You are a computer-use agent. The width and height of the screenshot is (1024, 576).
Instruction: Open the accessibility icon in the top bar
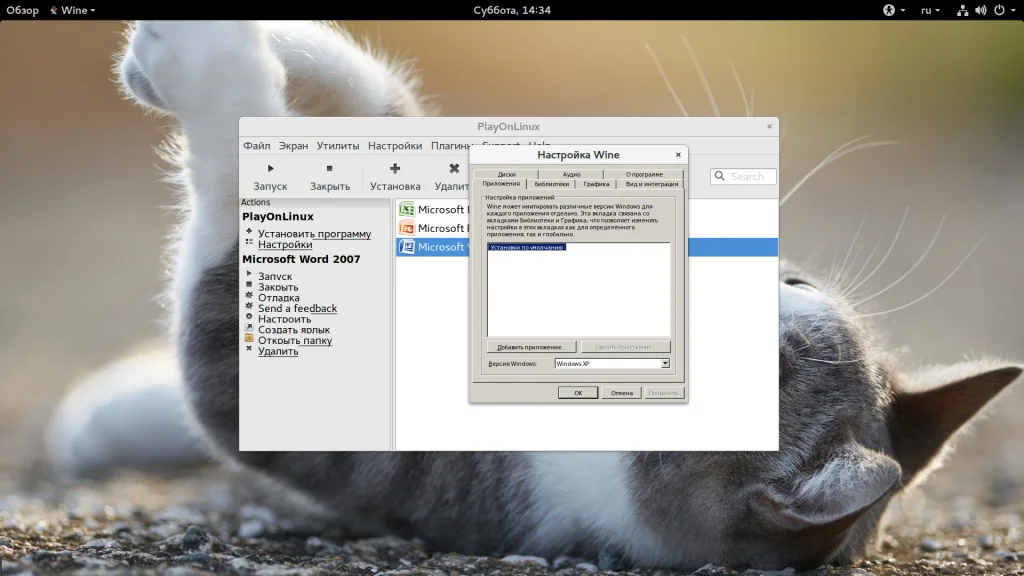888,10
